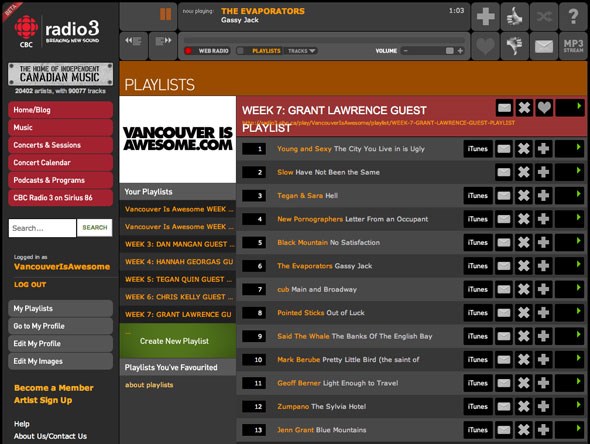Open the question mark help icon

click(x=573, y=16)
